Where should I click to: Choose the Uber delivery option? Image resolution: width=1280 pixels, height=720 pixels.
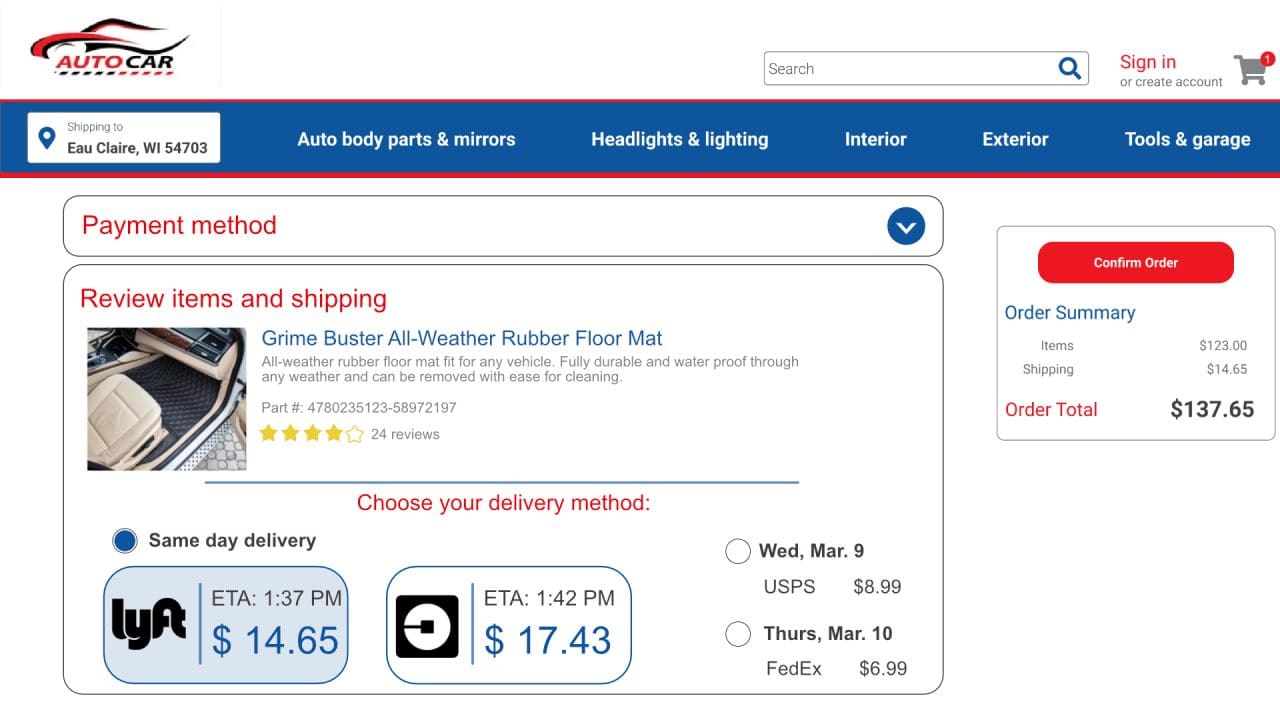click(508, 625)
